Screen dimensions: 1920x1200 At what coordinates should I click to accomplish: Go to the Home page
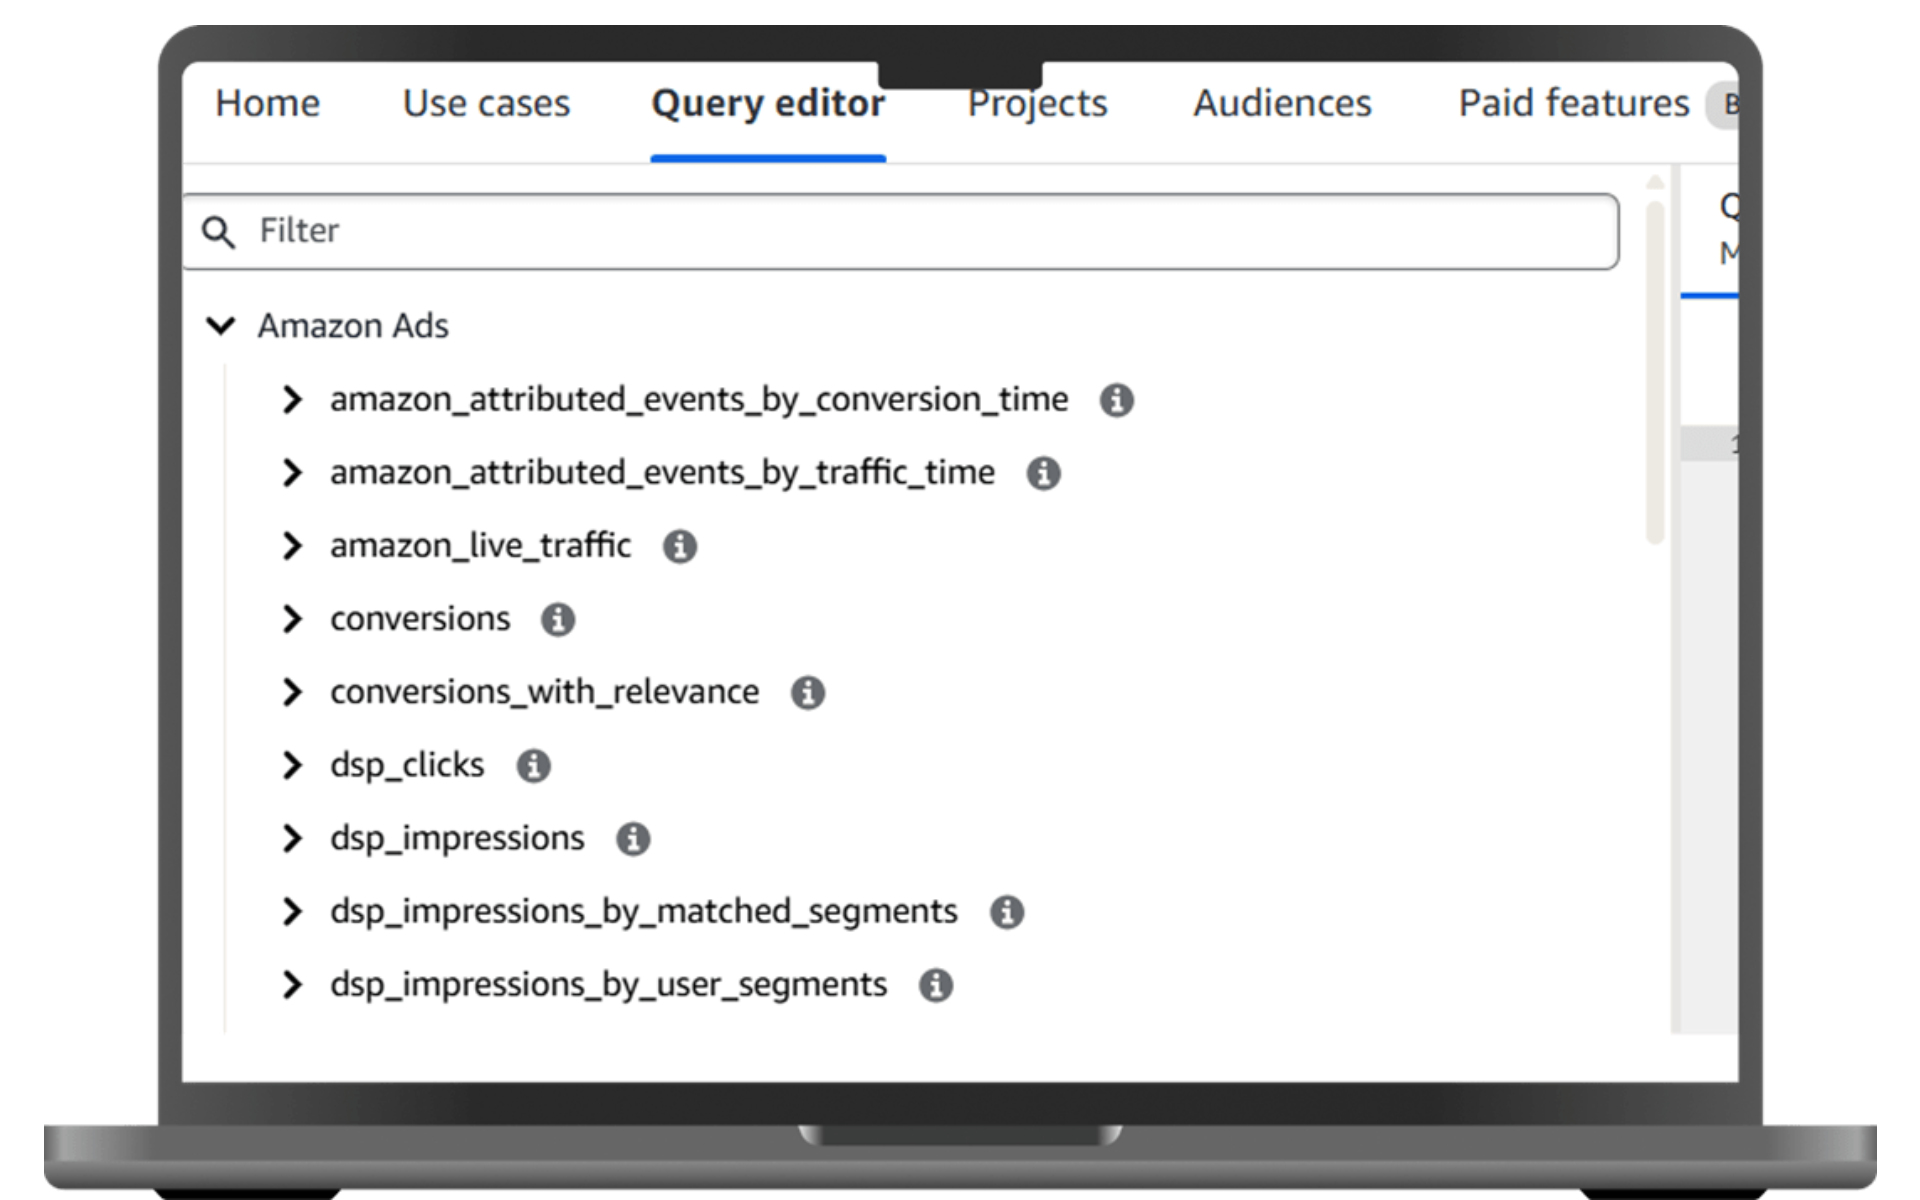[x=268, y=103]
